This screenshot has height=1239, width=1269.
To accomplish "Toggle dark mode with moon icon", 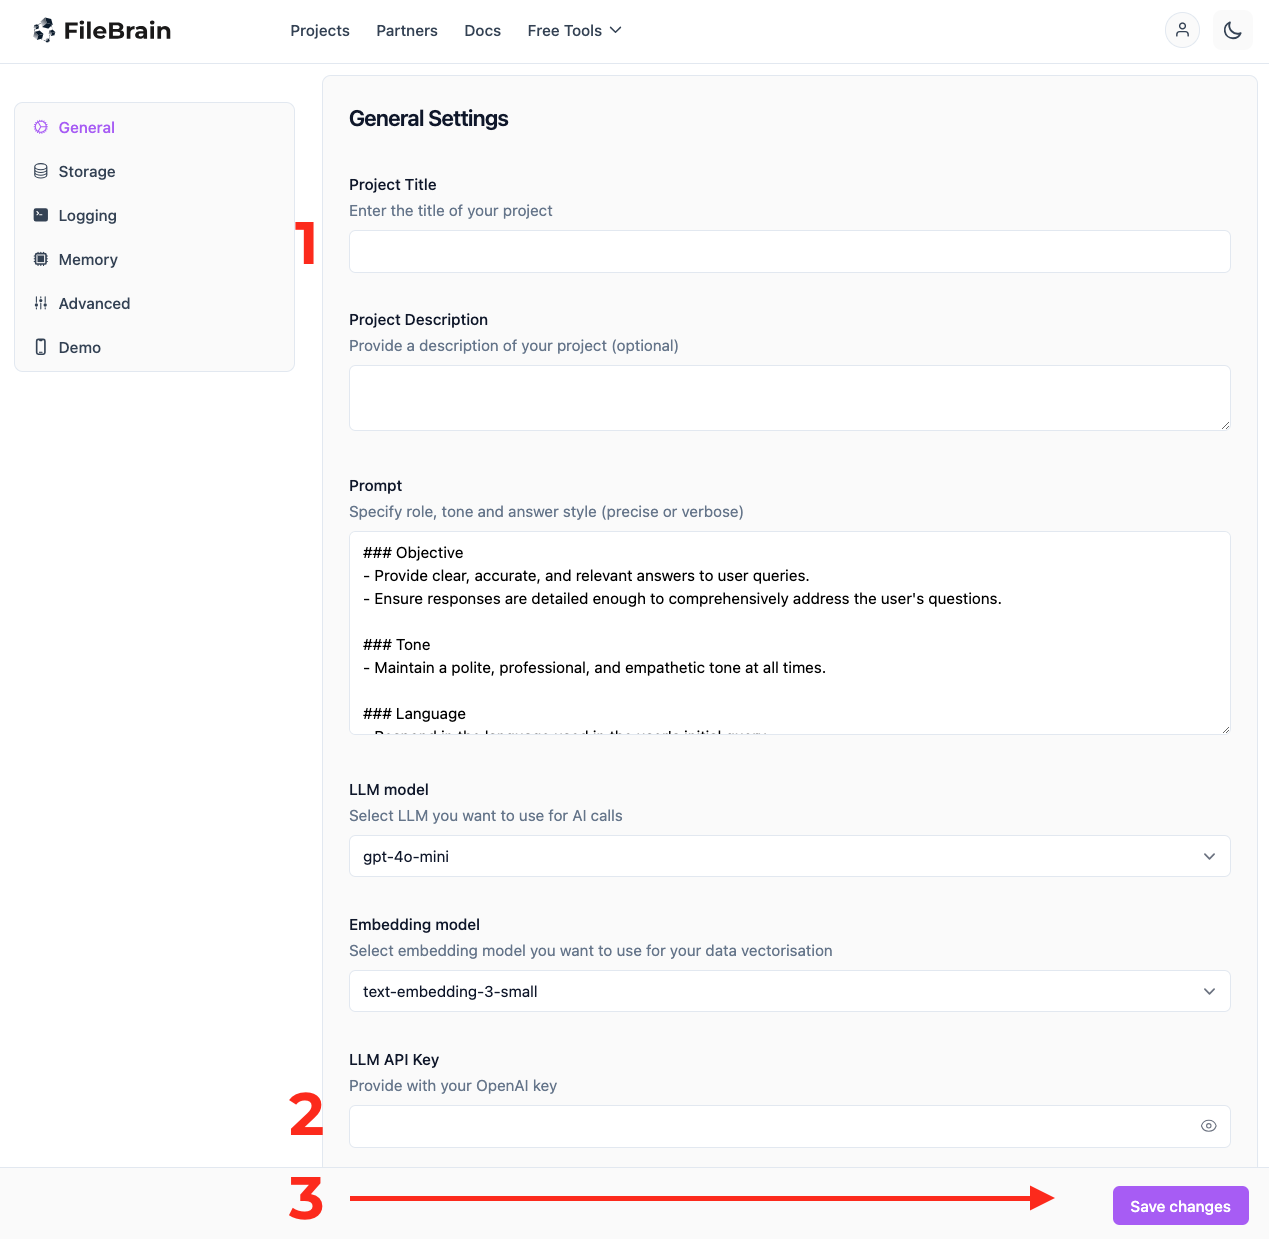I will point(1232,30).
